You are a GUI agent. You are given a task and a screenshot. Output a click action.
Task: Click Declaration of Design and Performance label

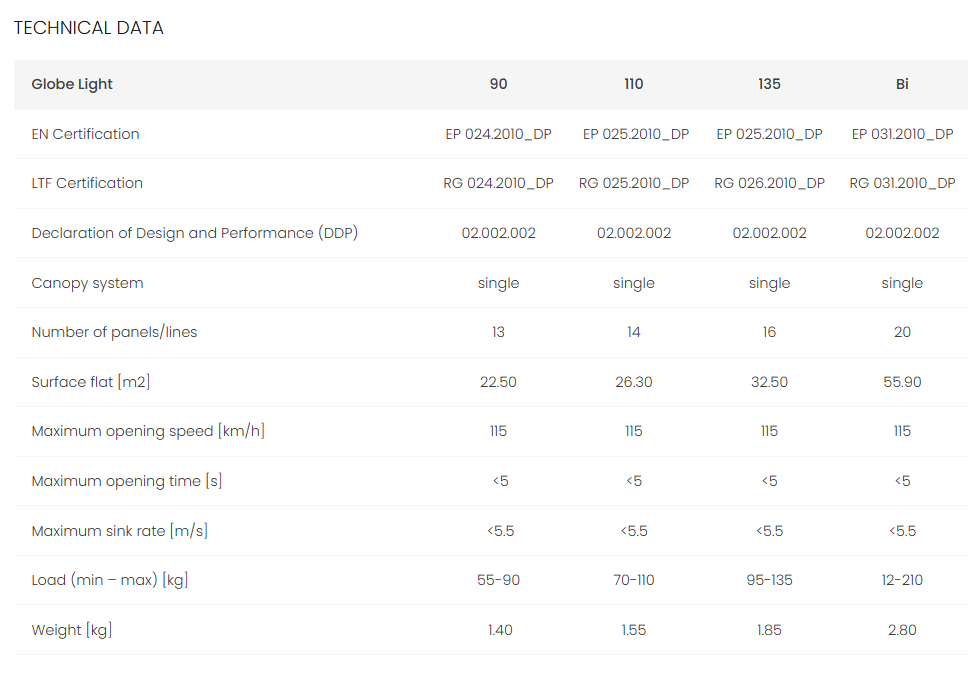click(x=194, y=233)
